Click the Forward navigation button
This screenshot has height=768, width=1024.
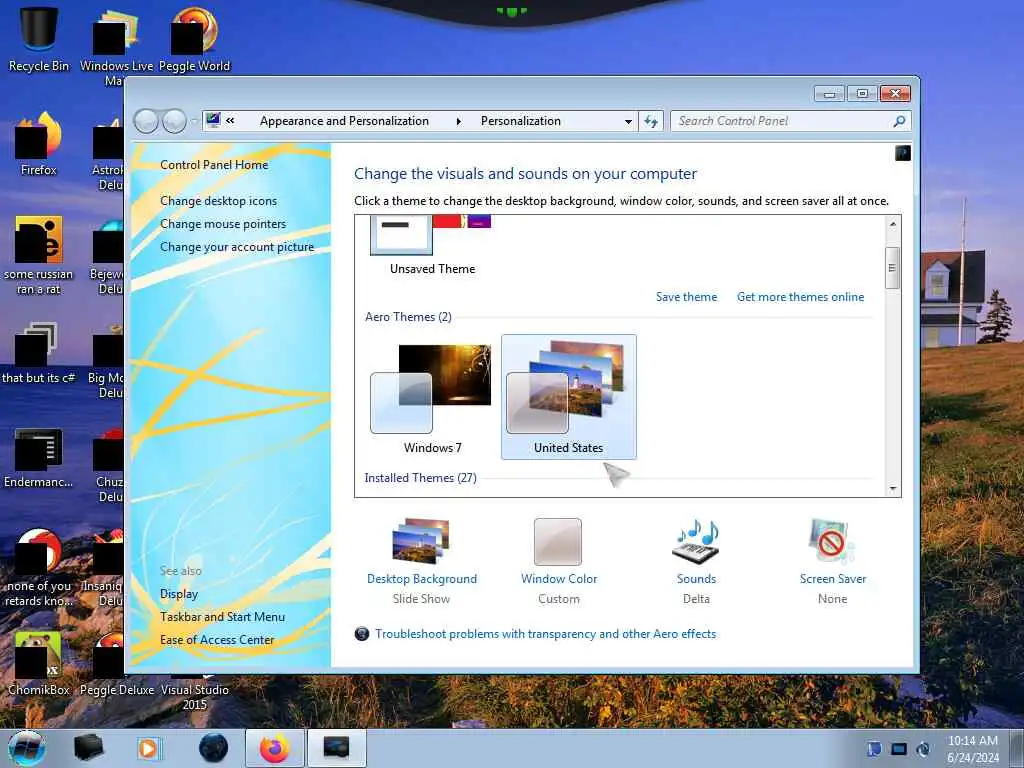[174, 121]
